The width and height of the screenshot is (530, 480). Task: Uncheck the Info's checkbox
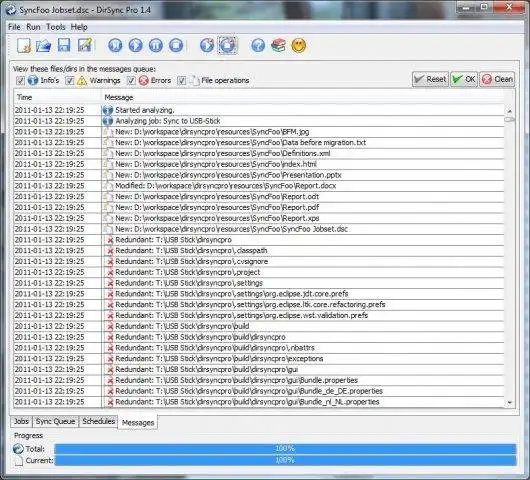(20, 80)
